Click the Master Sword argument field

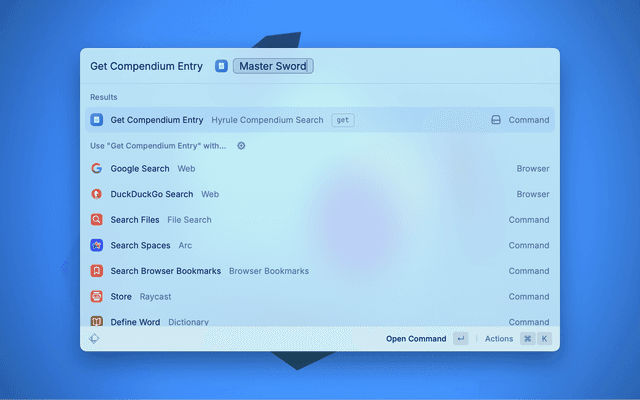click(x=273, y=66)
